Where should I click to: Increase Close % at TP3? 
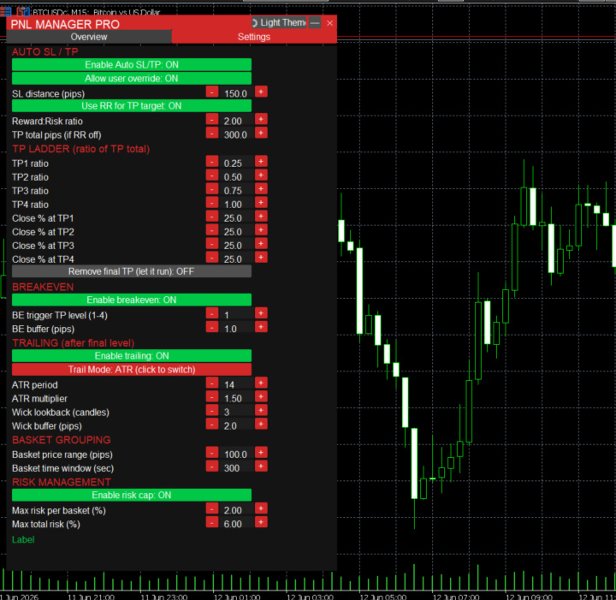coord(261,244)
